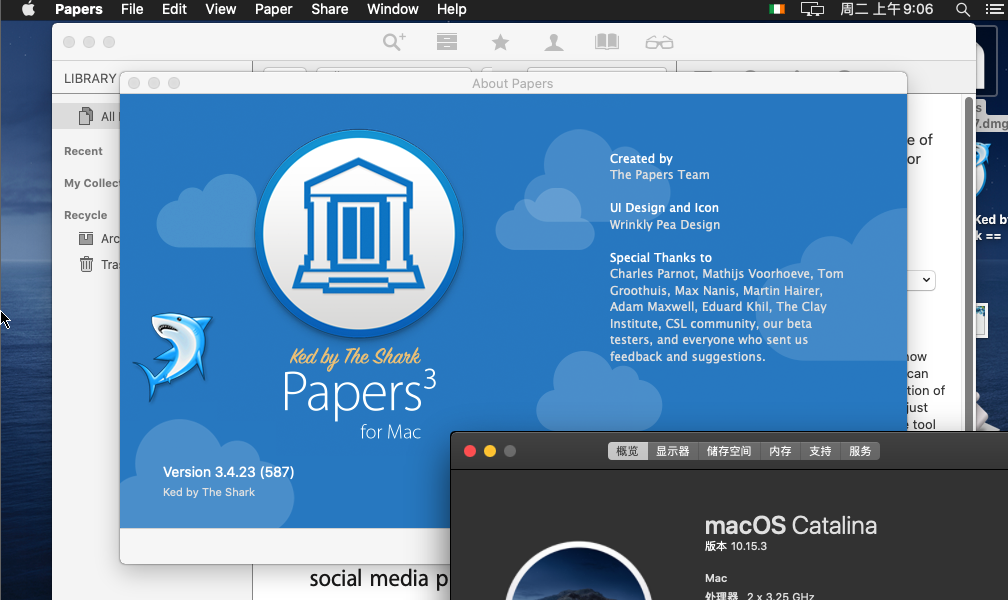
Task: Select the flag input source icon
Action: coord(777,10)
